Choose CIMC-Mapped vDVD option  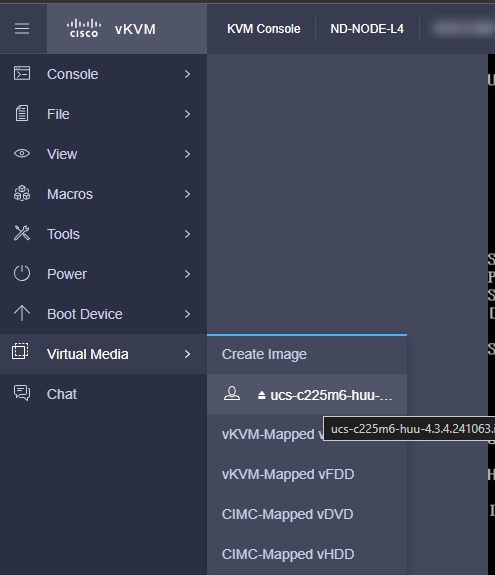click(x=307, y=514)
